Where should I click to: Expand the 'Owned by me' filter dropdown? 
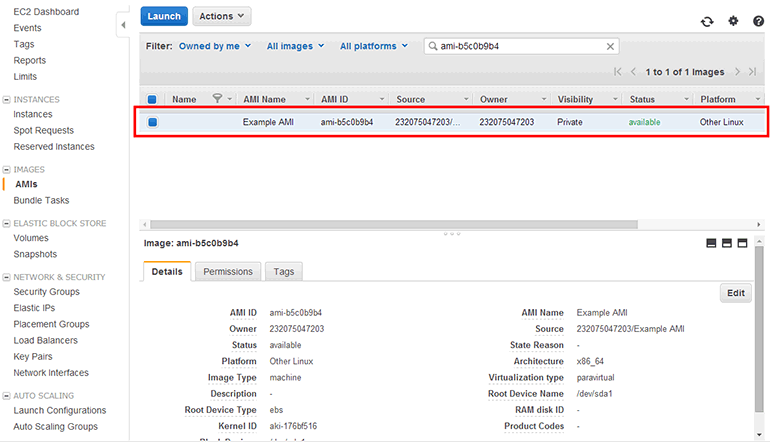coord(215,46)
